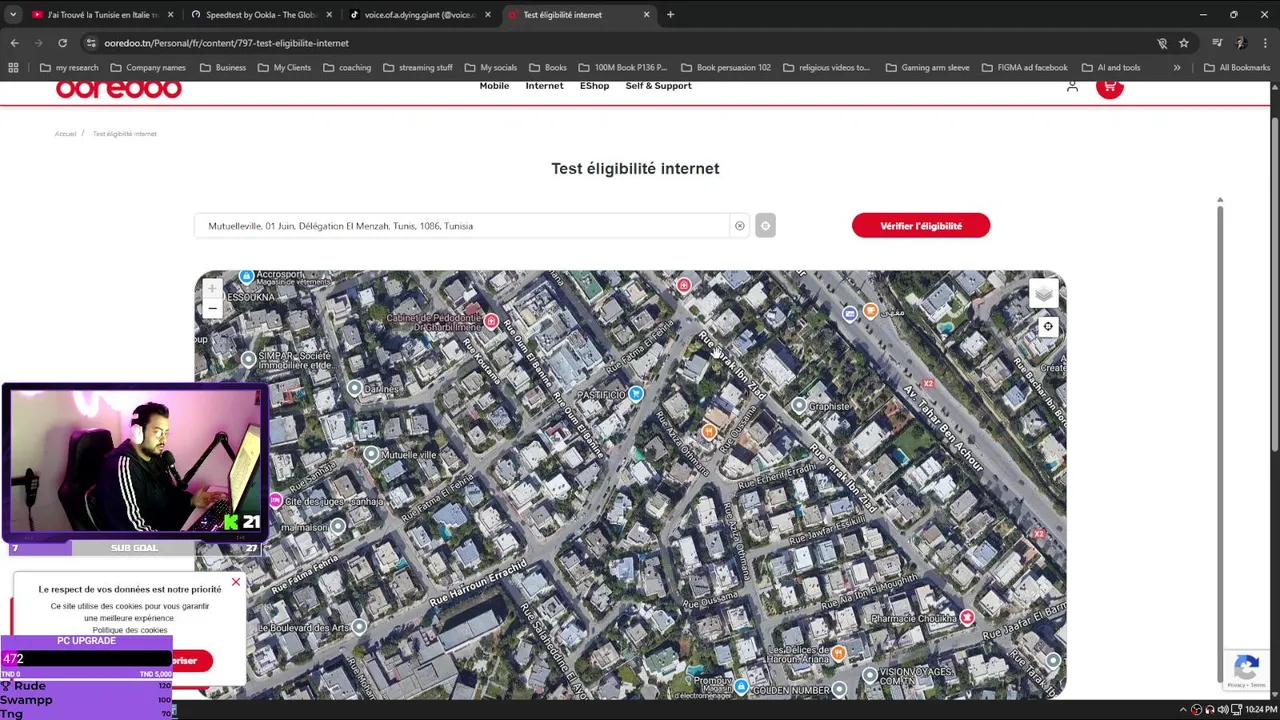This screenshot has width=1280, height=720.
Task: Click Vérifier l'éligibilité button
Action: point(921,226)
